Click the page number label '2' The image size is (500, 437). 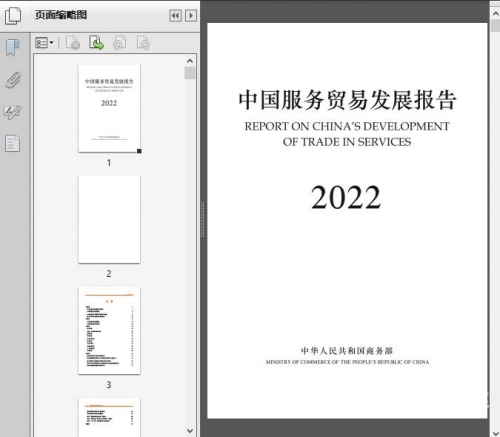(x=109, y=274)
